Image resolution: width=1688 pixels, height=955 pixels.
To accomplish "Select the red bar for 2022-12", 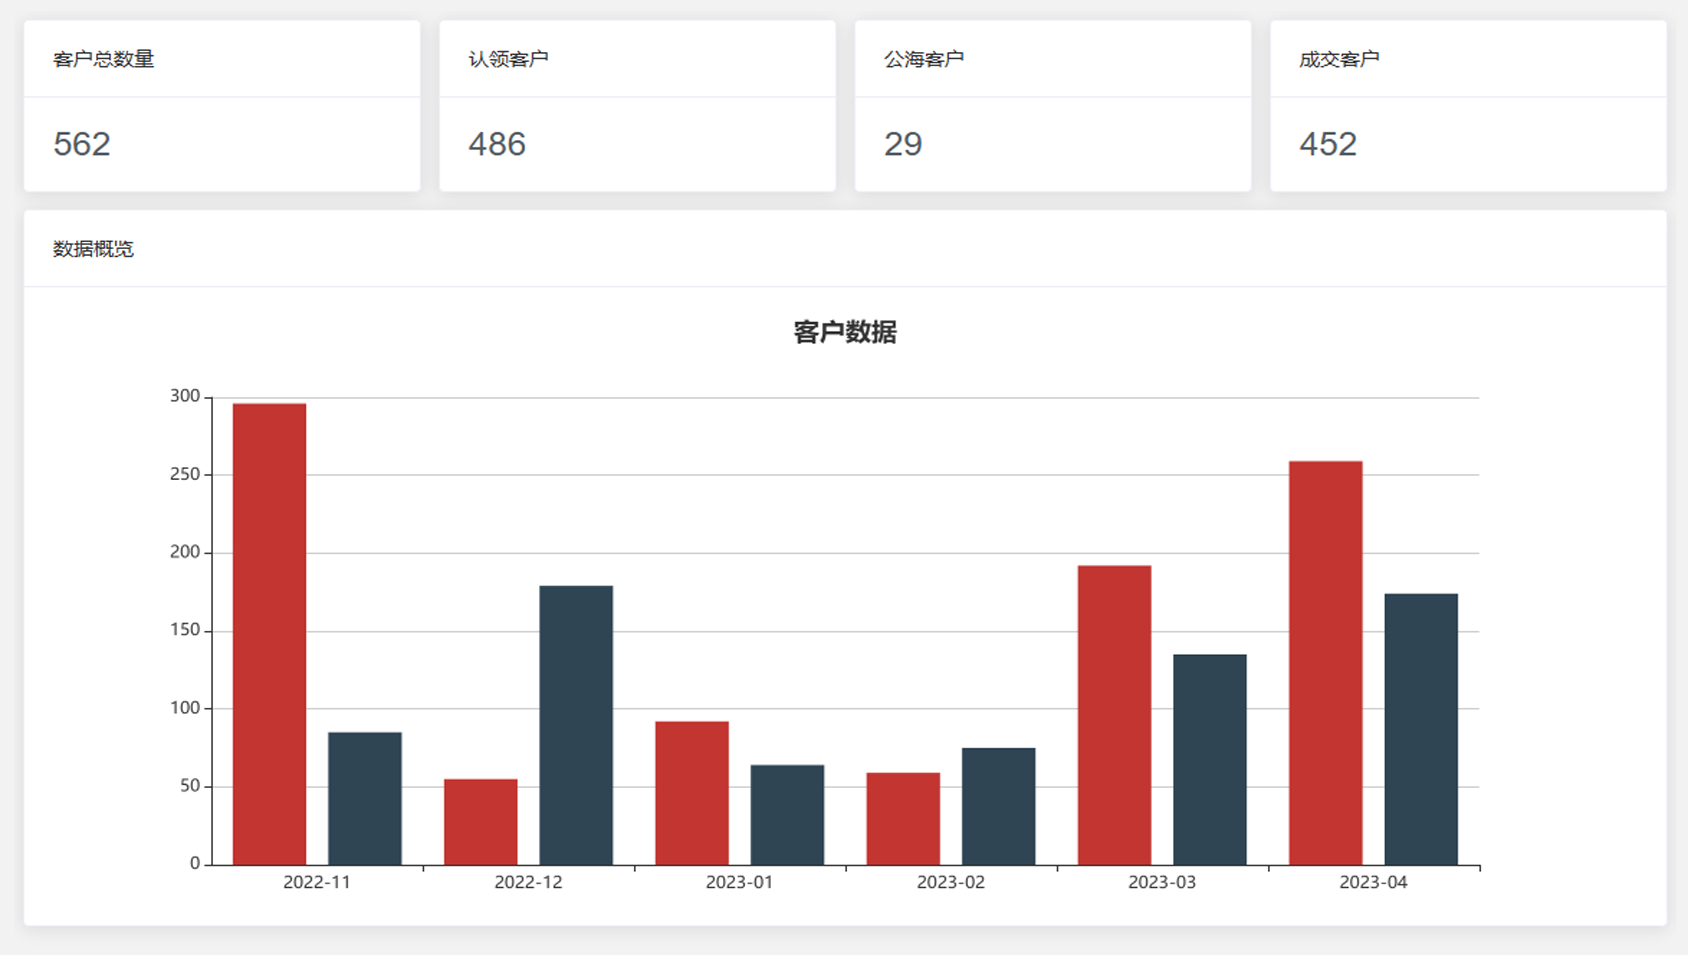I will click(481, 821).
